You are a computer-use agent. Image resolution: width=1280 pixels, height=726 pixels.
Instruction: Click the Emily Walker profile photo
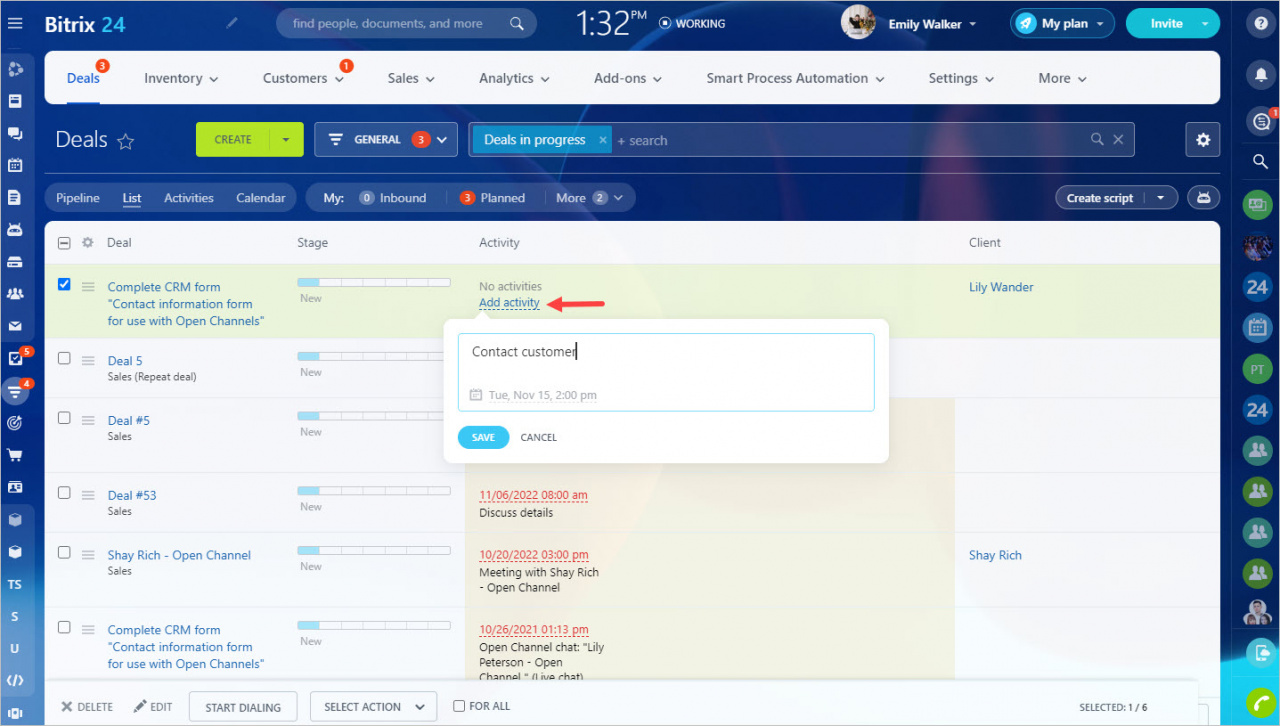click(x=858, y=23)
